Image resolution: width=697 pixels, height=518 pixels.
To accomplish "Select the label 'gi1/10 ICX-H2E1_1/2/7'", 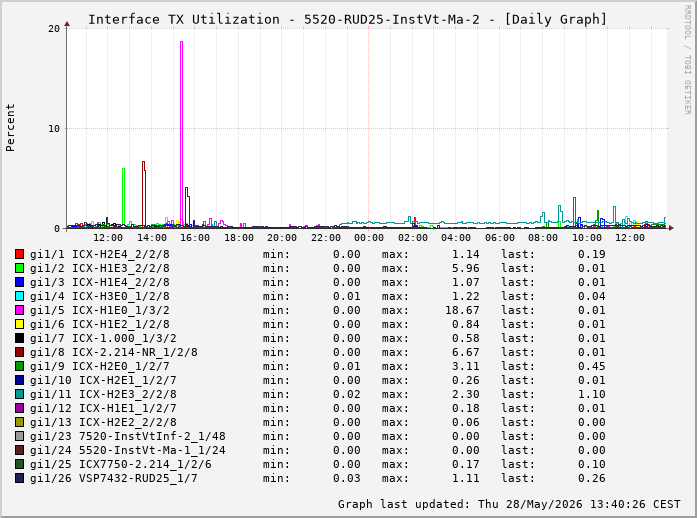I will pyautogui.click(x=103, y=381).
